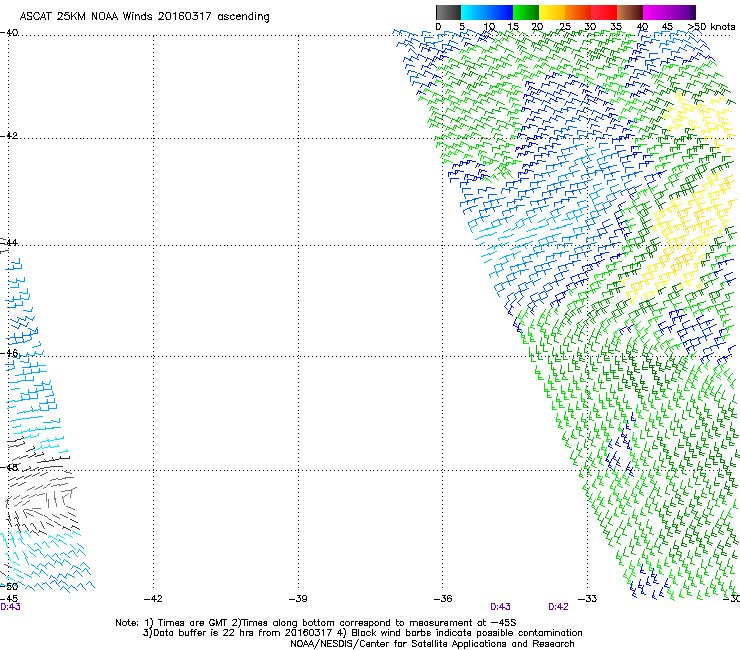Click the '-42' latitude label on the left axis
Image resolution: width=740 pixels, height=650 pixels.
point(9,135)
